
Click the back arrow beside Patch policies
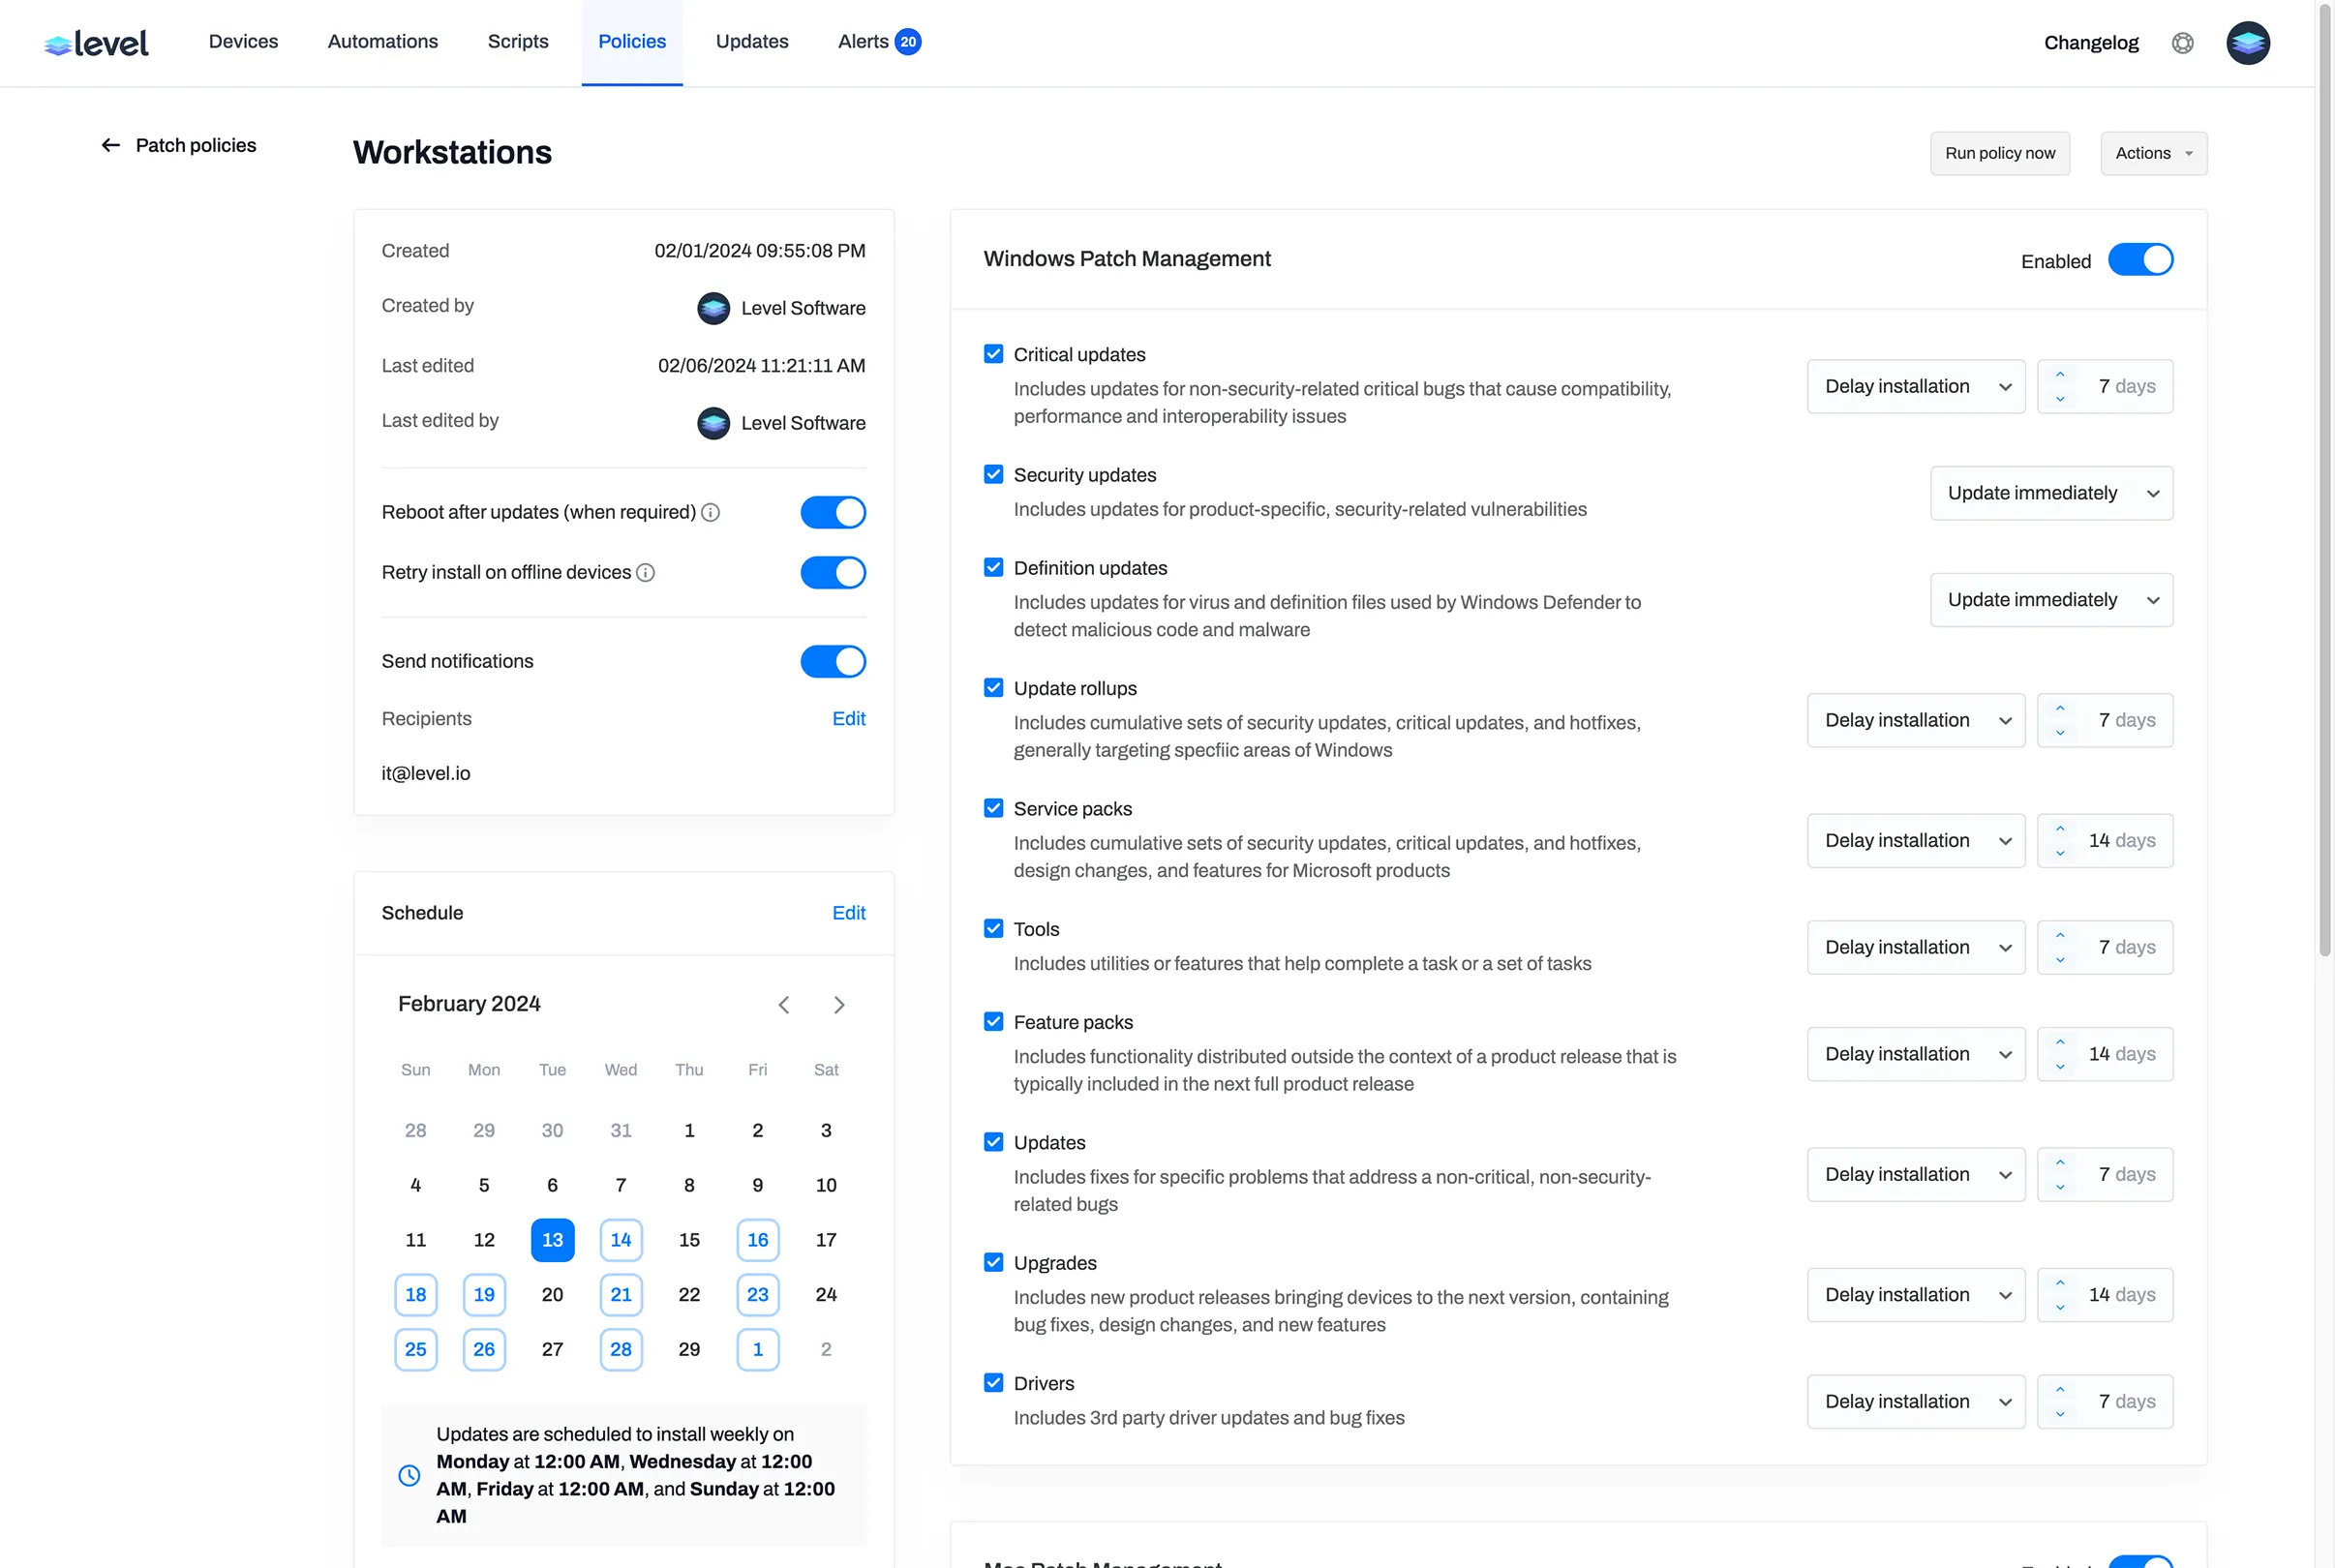(111, 146)
